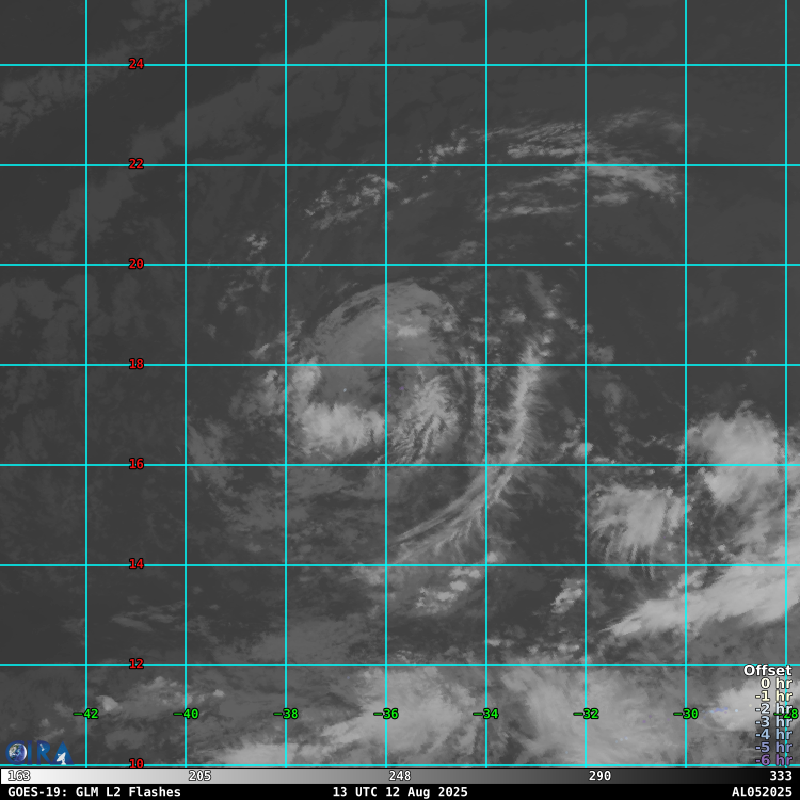This screenshot has width=800, height=800.
Task: Click the red 24 latitude label
Action: pos(136,64)
